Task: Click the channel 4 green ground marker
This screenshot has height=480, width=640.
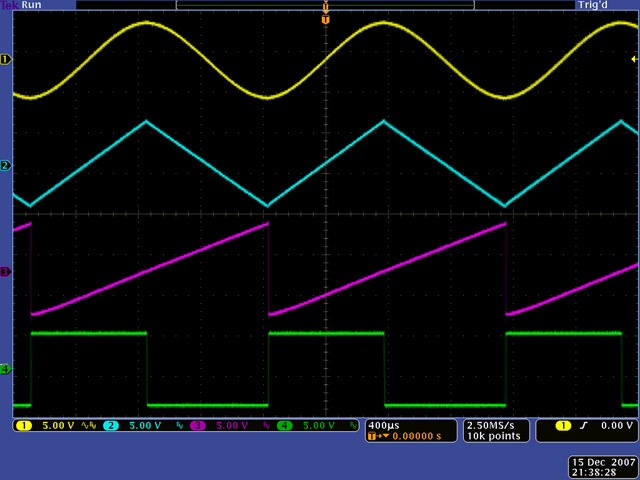Action: (5, 370)
